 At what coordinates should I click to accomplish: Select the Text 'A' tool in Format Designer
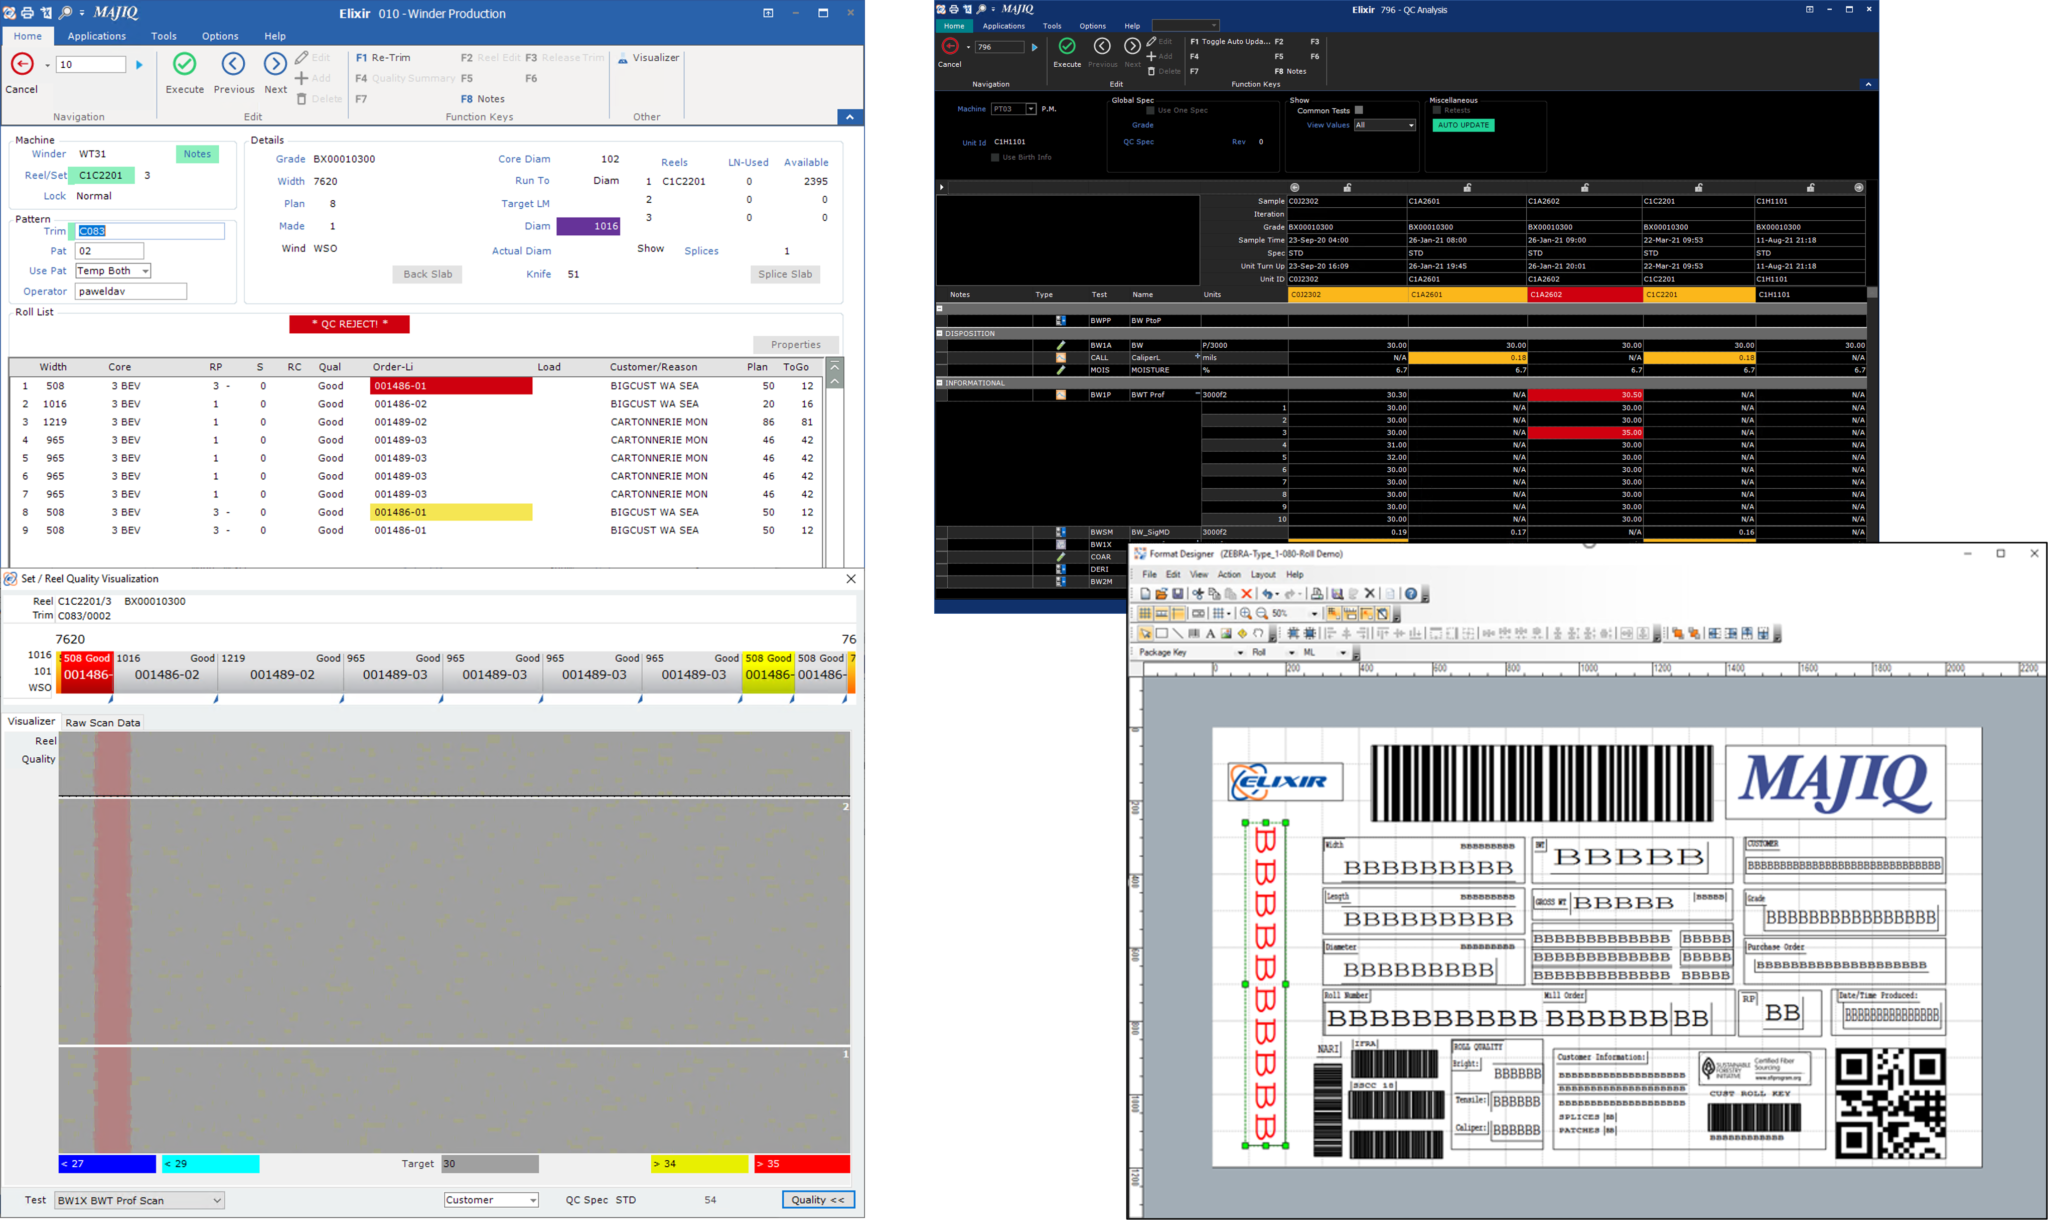coord(1210,634)
